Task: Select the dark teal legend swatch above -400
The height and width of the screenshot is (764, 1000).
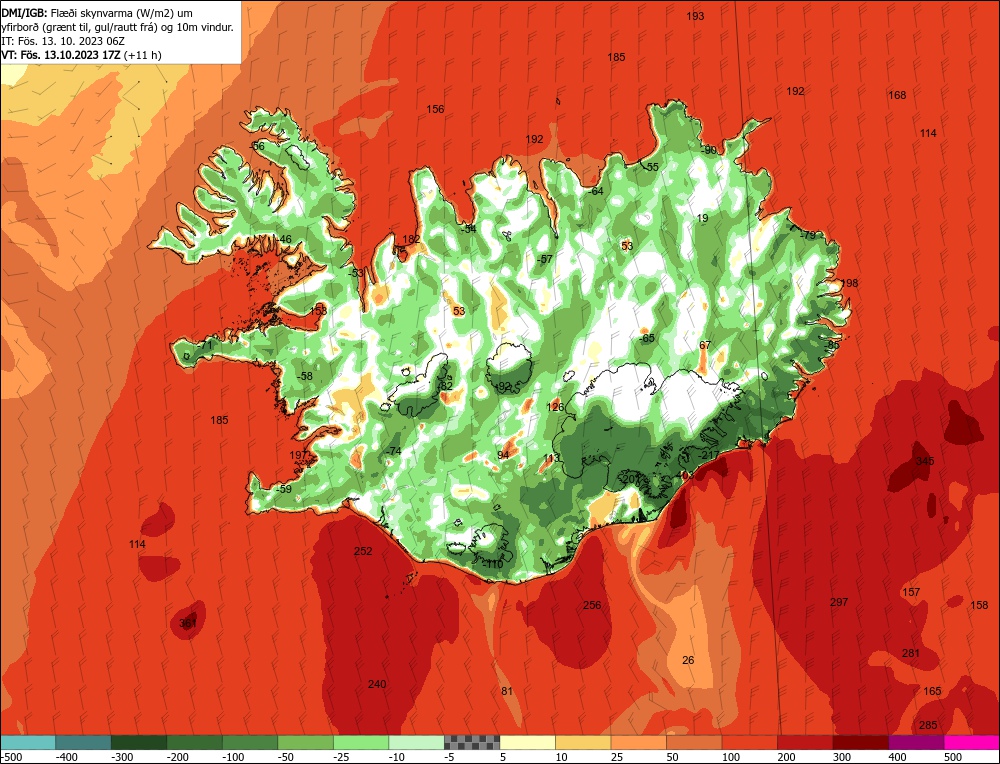Action: pos(83,742)
